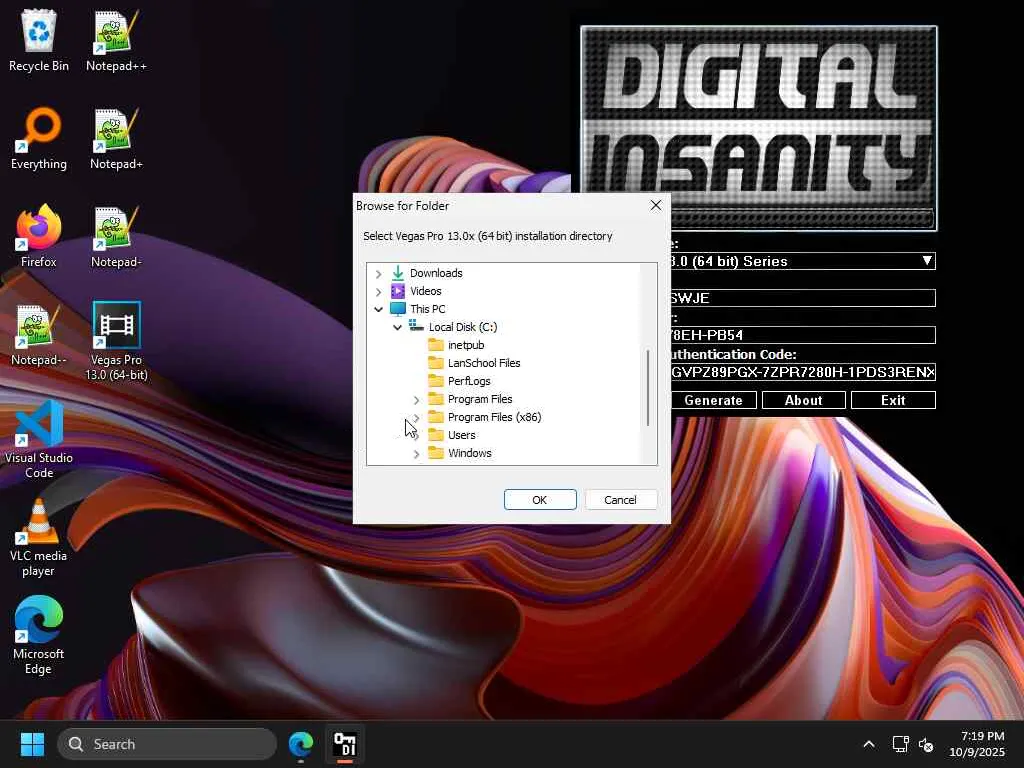Show hidden icons in the system tray

coord(868,744)
